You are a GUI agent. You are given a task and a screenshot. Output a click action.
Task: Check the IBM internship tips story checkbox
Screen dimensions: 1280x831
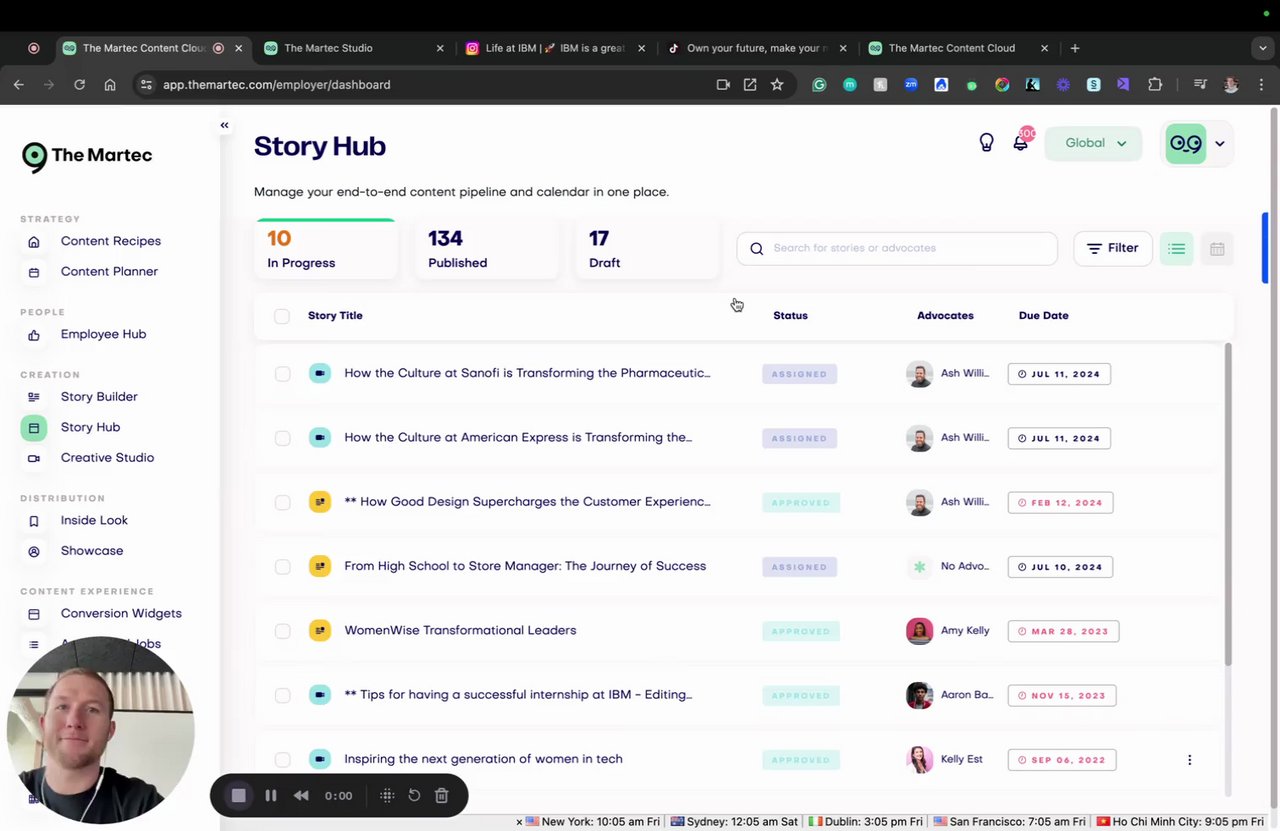point(282,695)
